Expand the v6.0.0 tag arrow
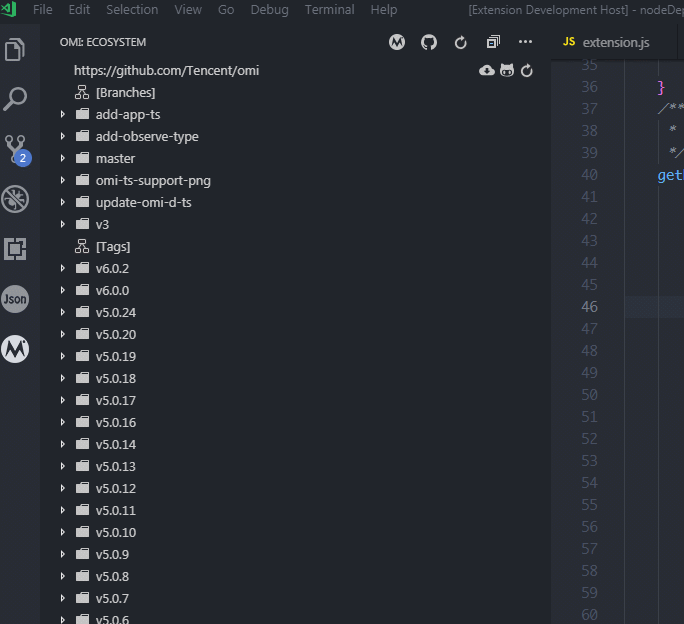The height and width of the screenshot is (624, 684). (x=63, y=290)
